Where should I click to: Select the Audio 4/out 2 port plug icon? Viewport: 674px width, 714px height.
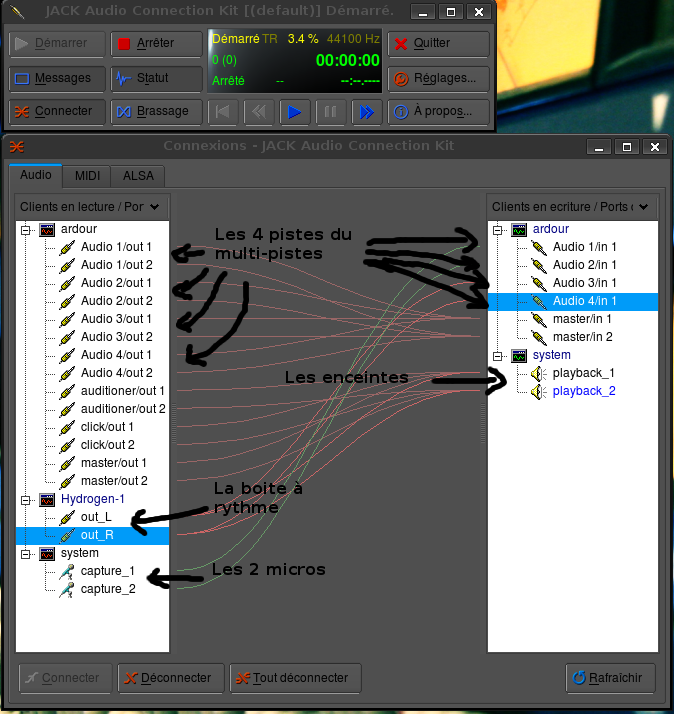coord(67,373)
